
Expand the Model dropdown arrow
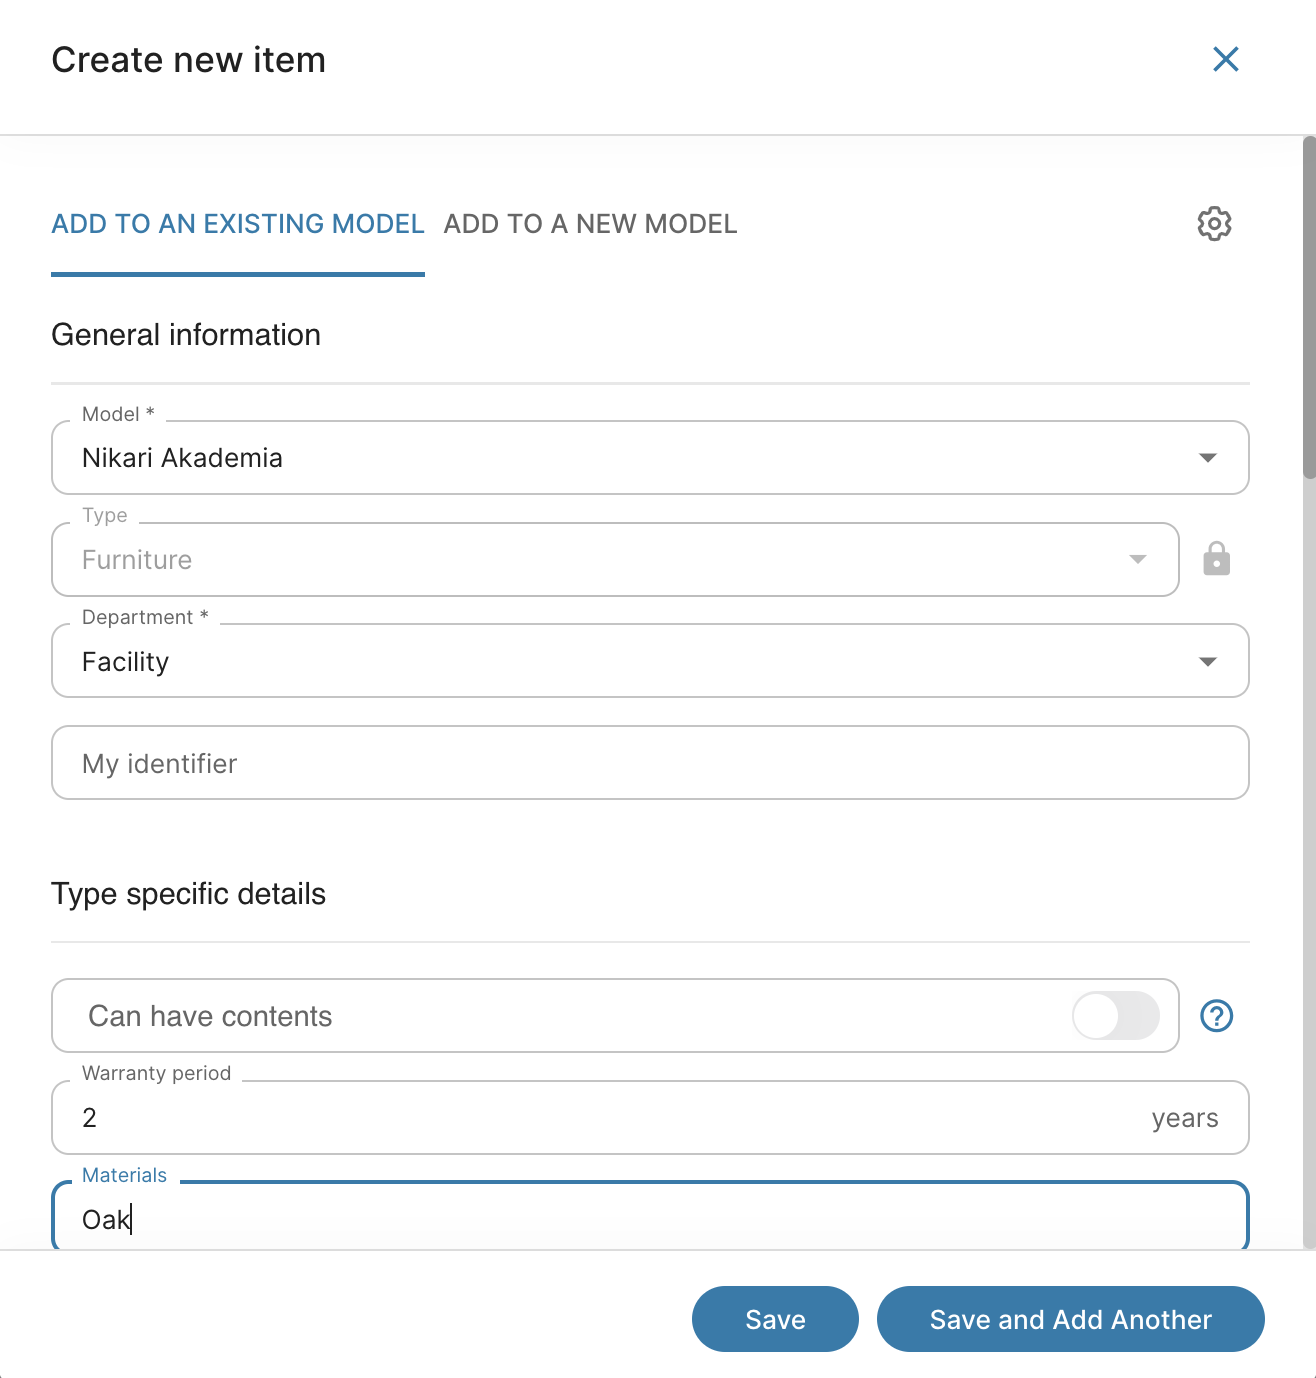click(1207, 458)
